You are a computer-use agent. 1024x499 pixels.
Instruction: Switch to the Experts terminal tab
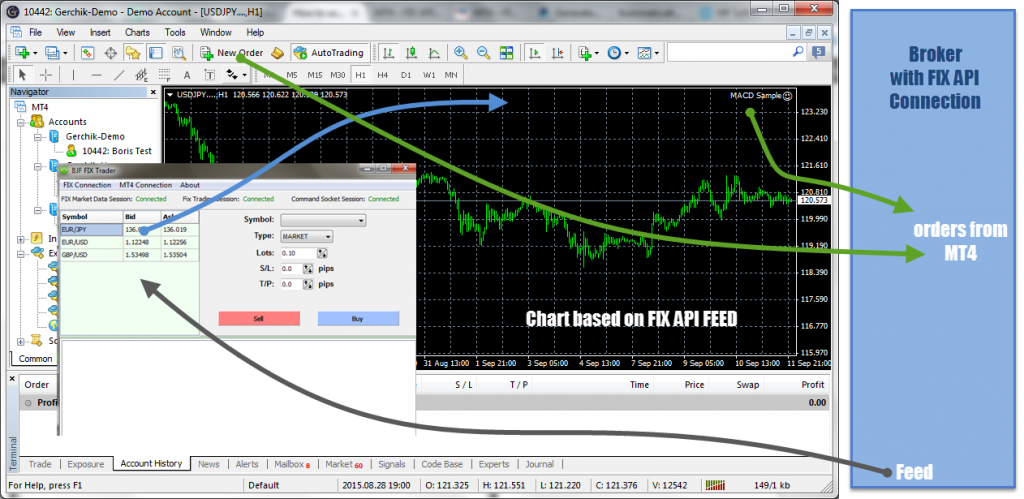tap(494, 464)
